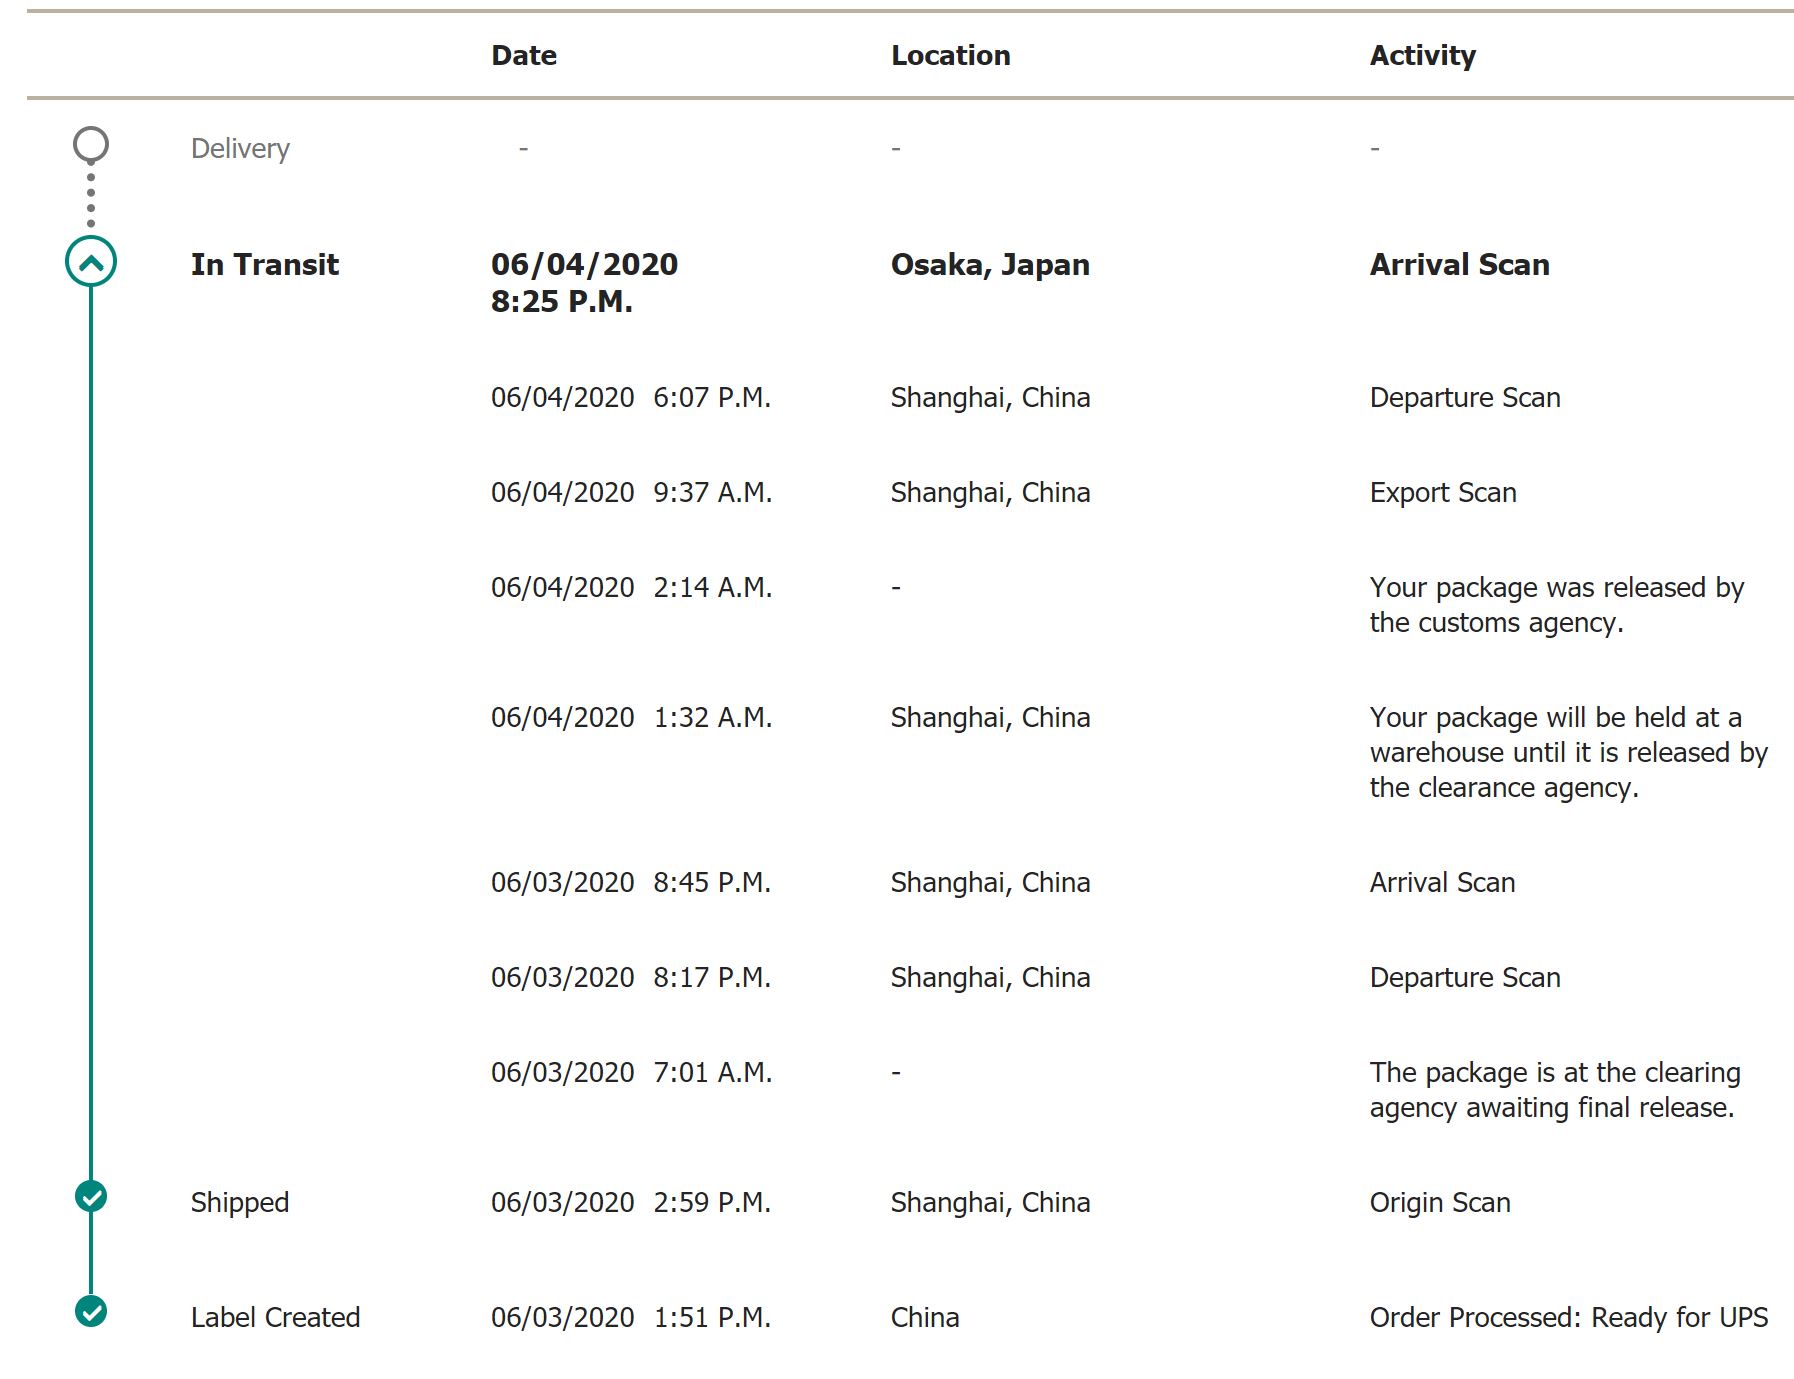1794x1379 pixels.
Task: Select the Departure Scan entry from Shanghai
Action: pyautogui.click(x=1464, y=397)
